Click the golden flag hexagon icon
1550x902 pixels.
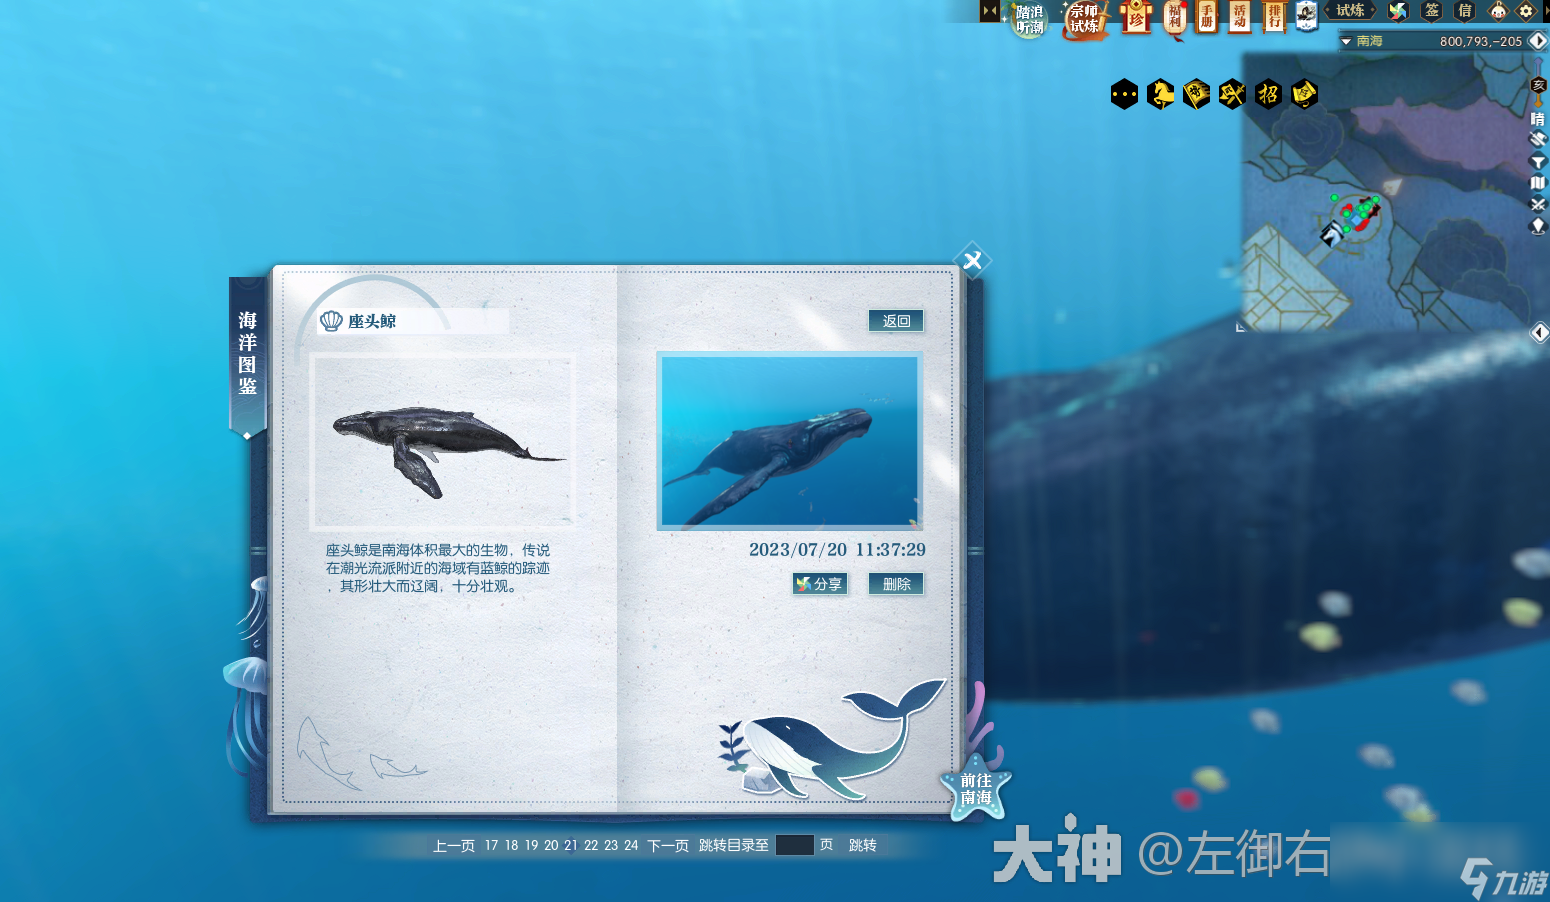1196,94
